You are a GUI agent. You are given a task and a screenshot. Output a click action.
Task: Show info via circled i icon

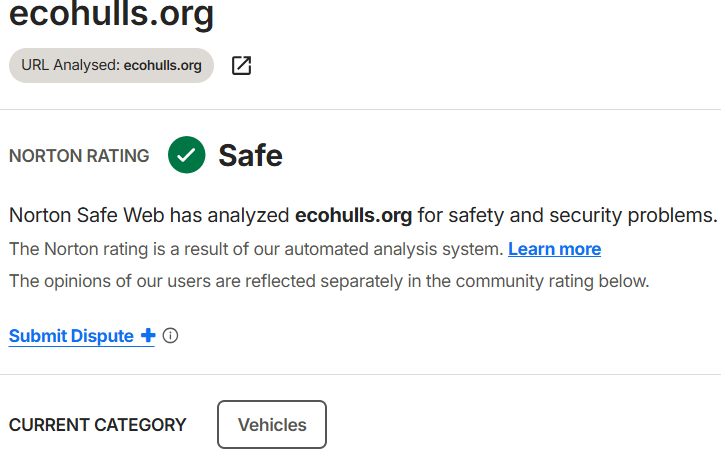(x=171, y=336)
